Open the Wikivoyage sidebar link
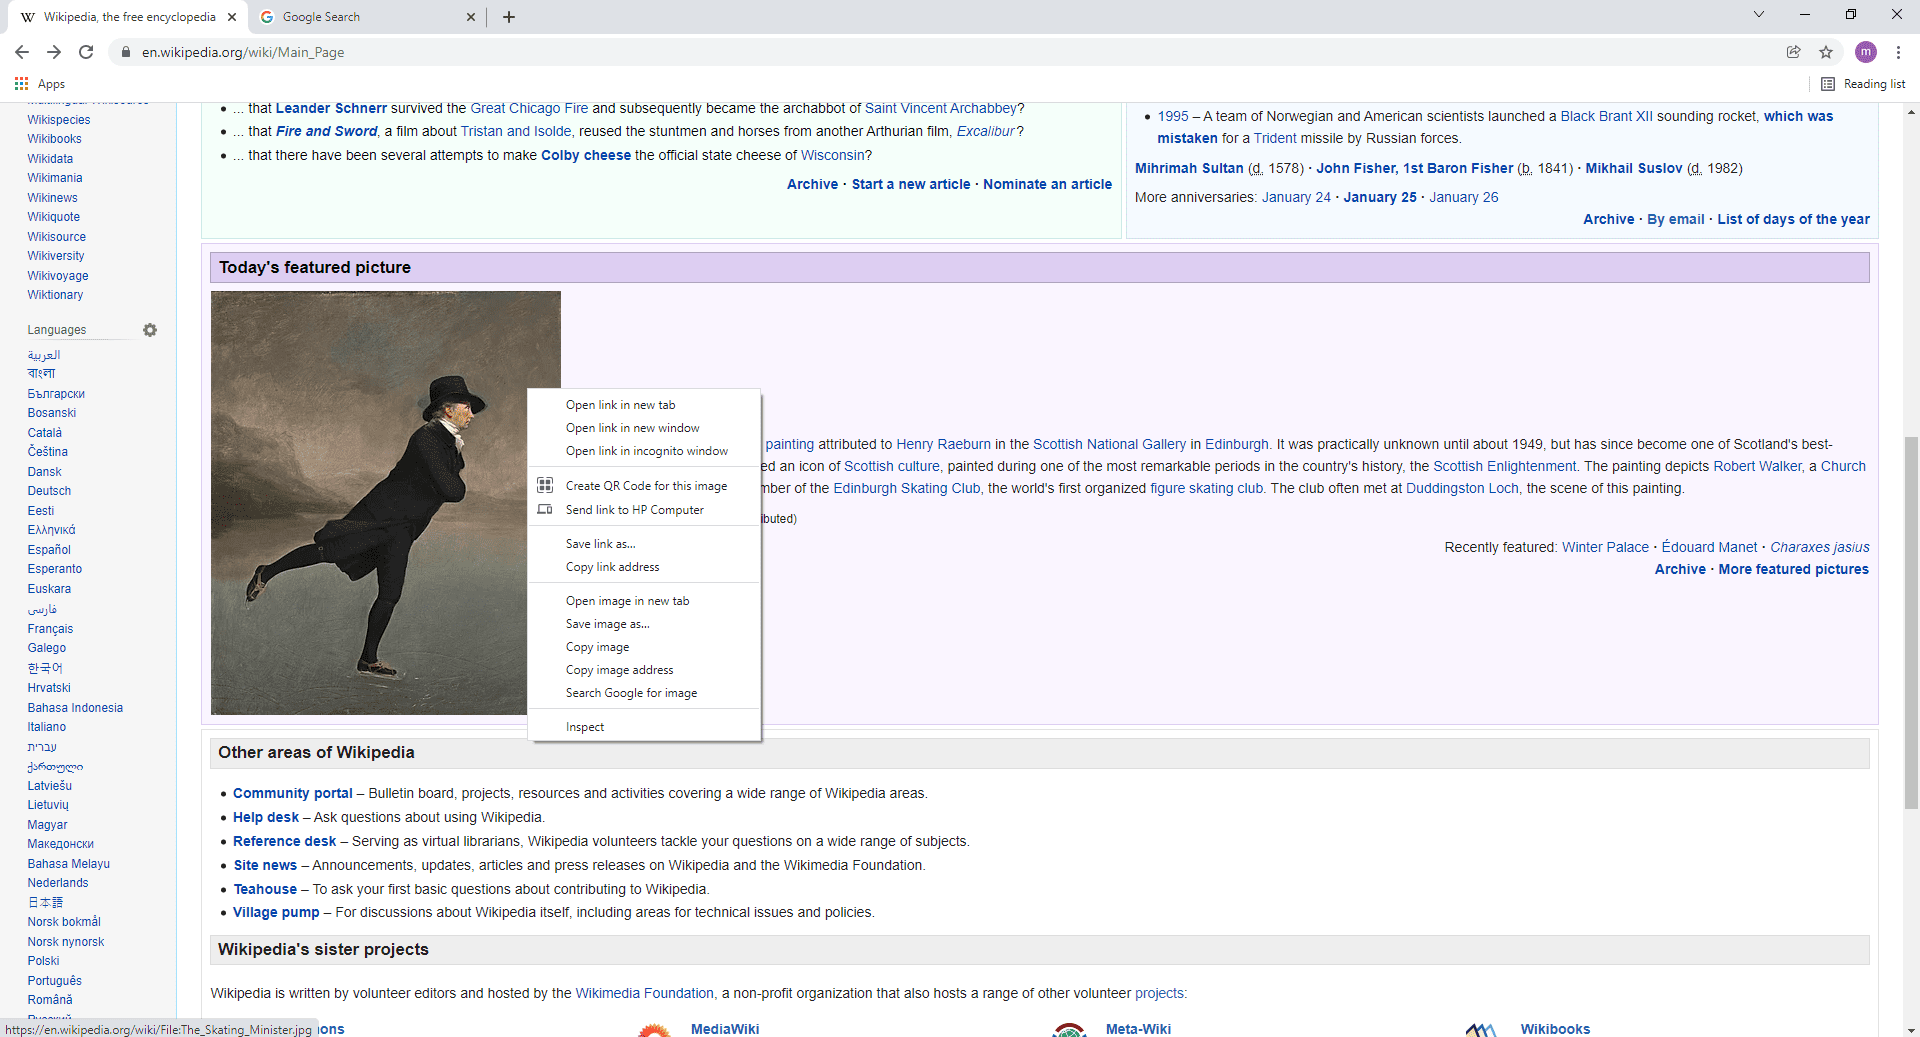The image size is (1920, 1037). tap(58, 276)
